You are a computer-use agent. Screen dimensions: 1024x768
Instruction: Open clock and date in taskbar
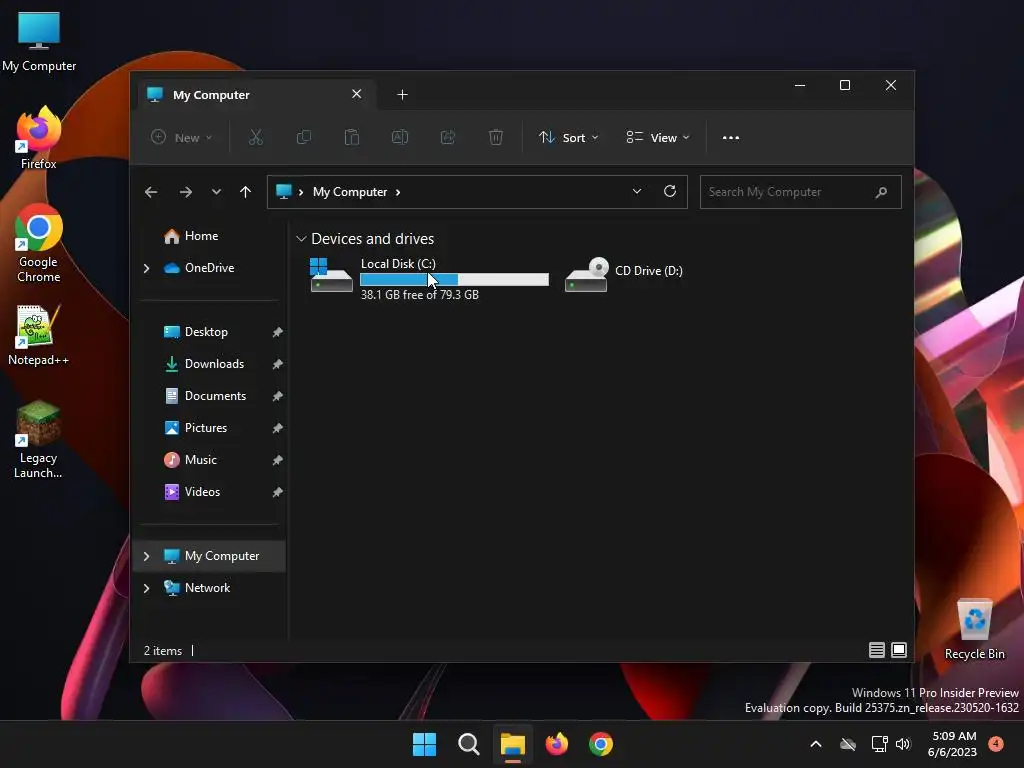(x=953, y=744)
